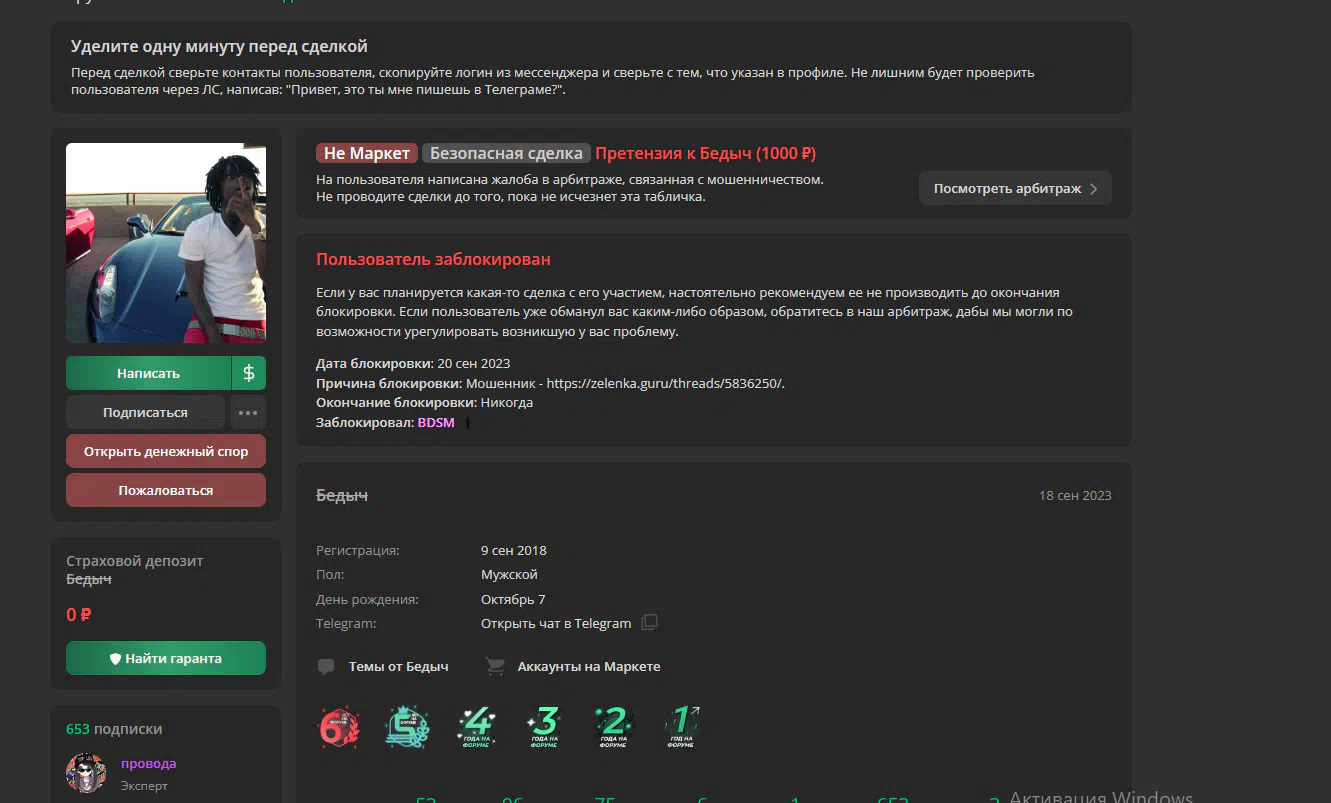Click the Пользователь заблокирован heading

tap(433, 259)
